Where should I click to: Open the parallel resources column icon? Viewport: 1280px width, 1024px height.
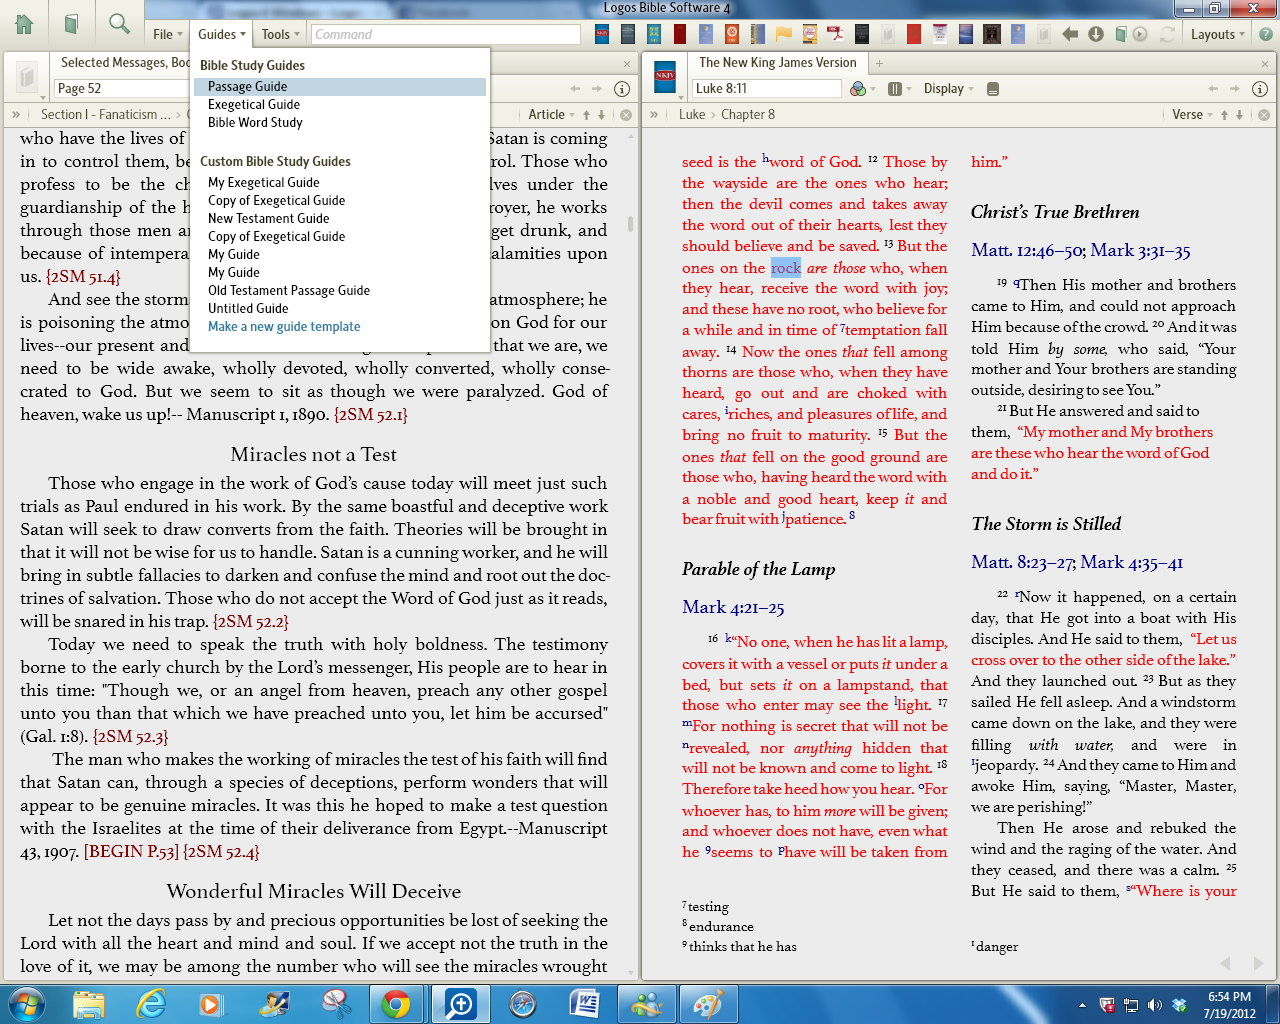[895, 88]
